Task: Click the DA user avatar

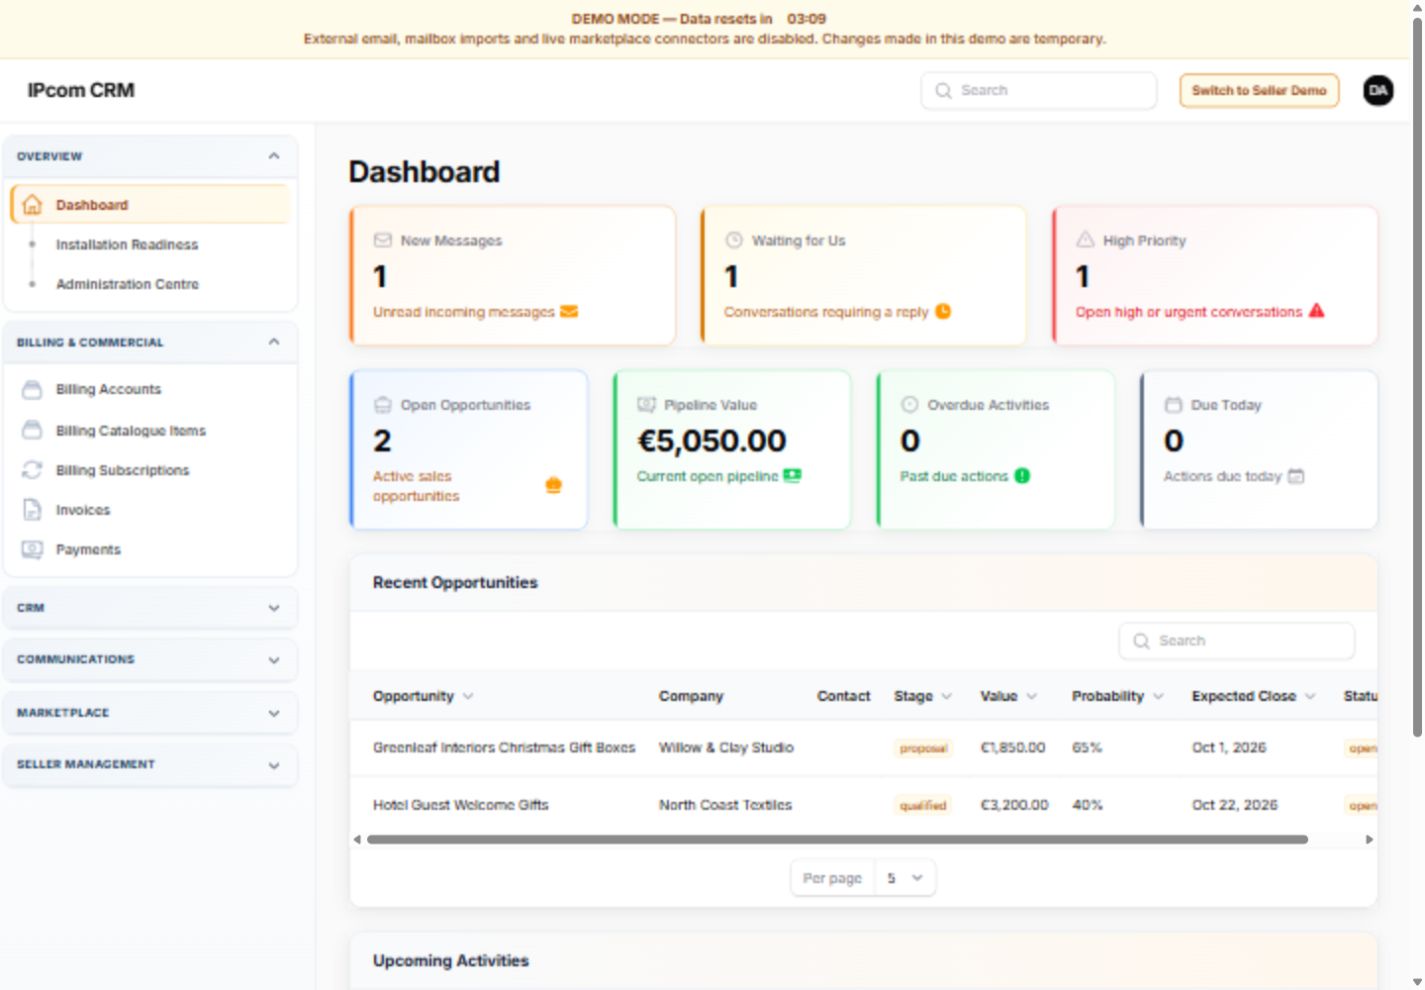Action: (x=1378, y=90)
